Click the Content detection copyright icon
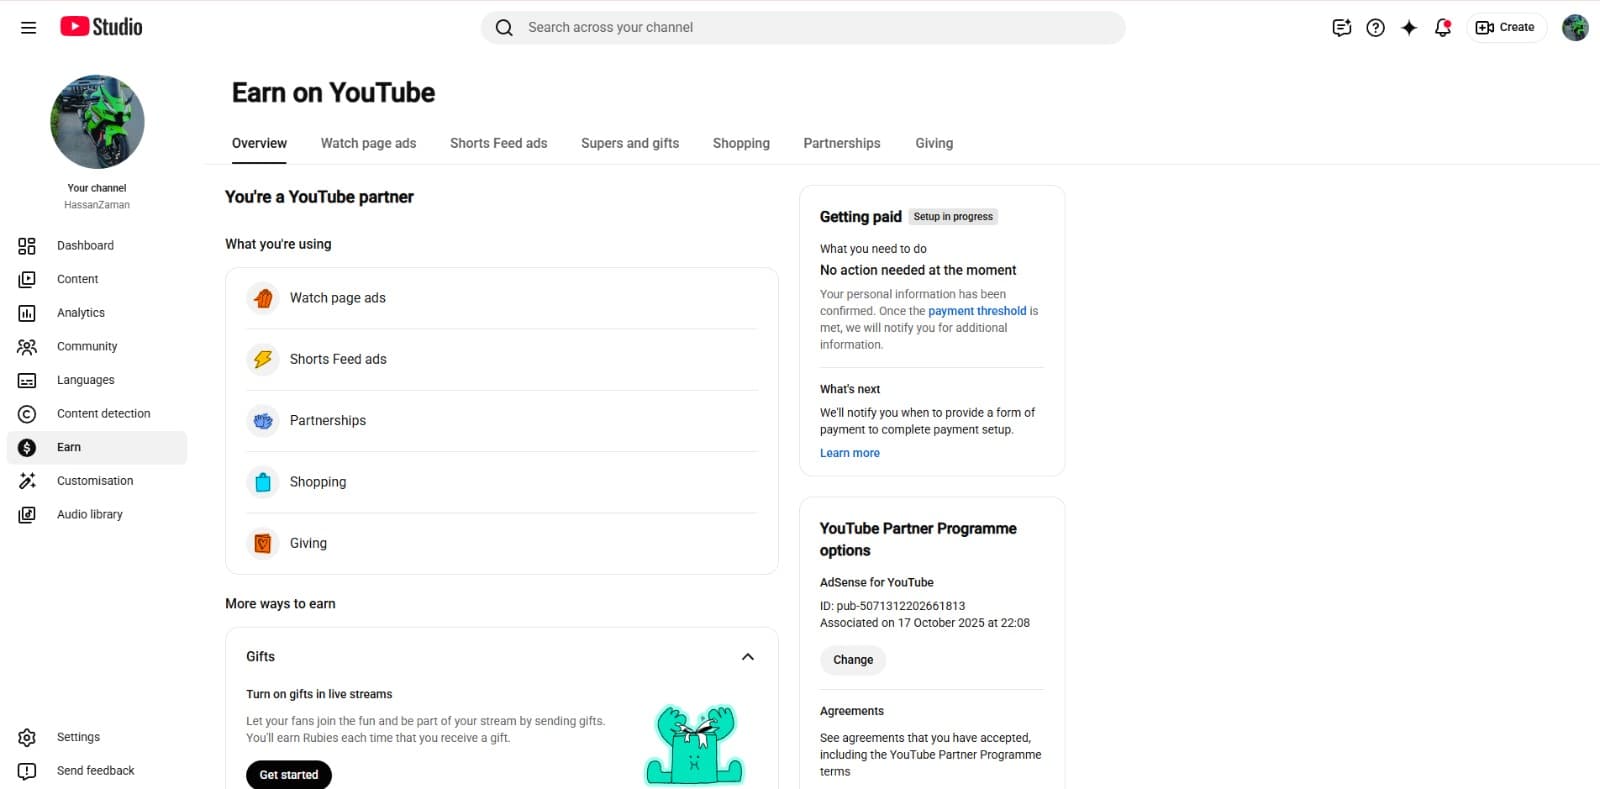Image resolution: width=1600 pixels, height=789 pixels. [x=27, y=414]
